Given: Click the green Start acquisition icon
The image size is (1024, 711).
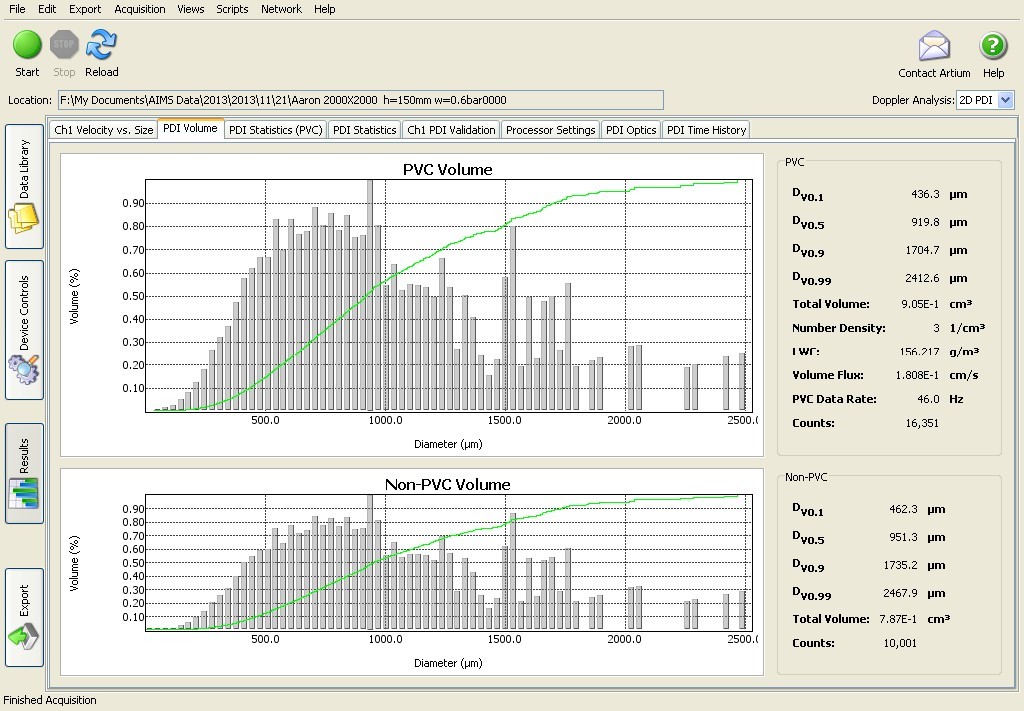Looking at the screenshot, I should pos(27,45).
